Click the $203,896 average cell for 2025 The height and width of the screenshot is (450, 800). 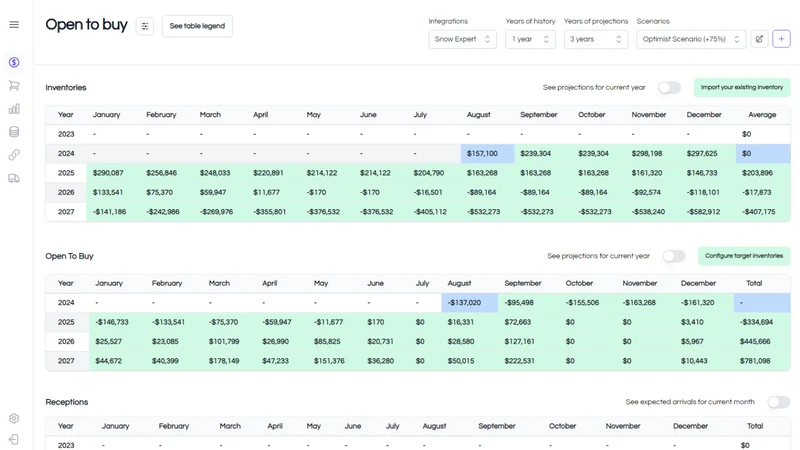(763, 173)
